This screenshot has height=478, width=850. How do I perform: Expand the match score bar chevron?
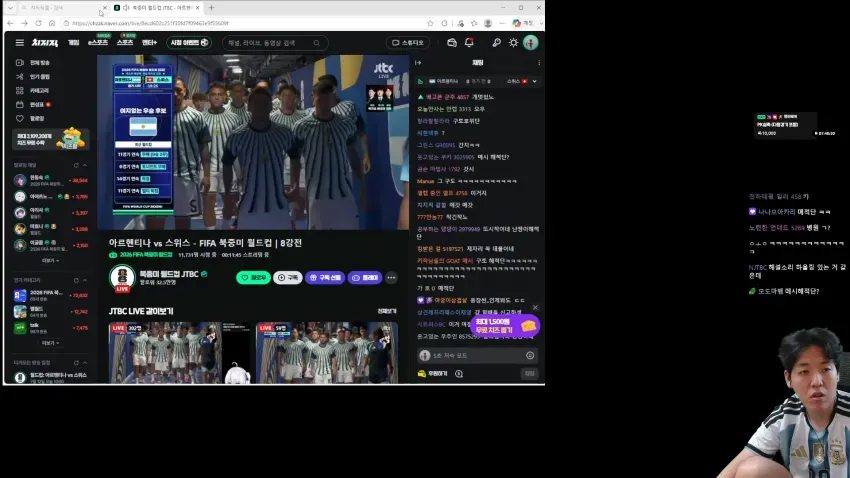(x=535, y=81)
